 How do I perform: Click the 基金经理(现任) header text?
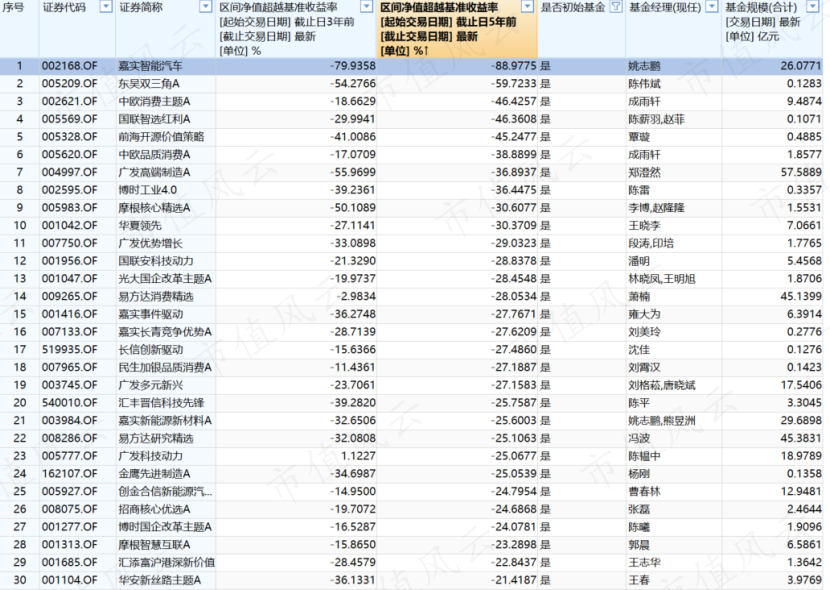[665, 7]
